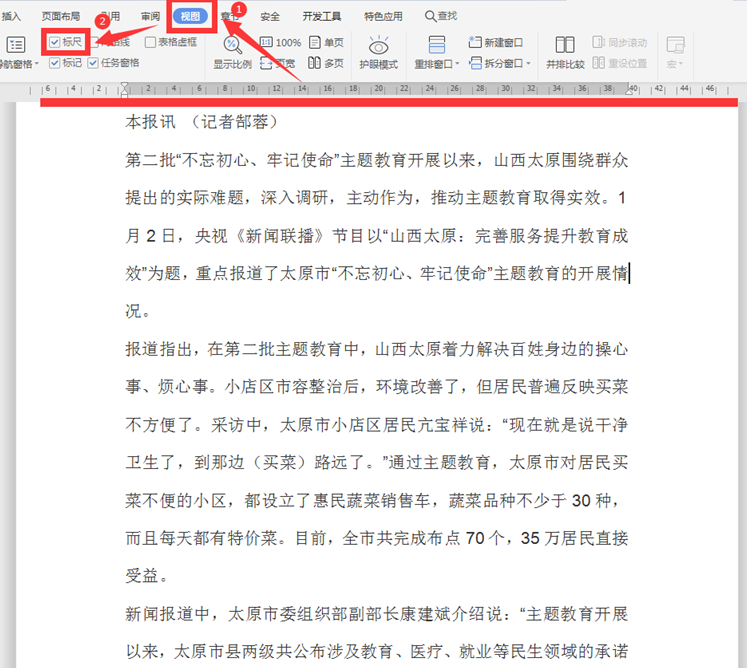The image size is (747, 668).
Task: Expand the 拆分窗口 dropdown arrow
Action: [529, 63]
